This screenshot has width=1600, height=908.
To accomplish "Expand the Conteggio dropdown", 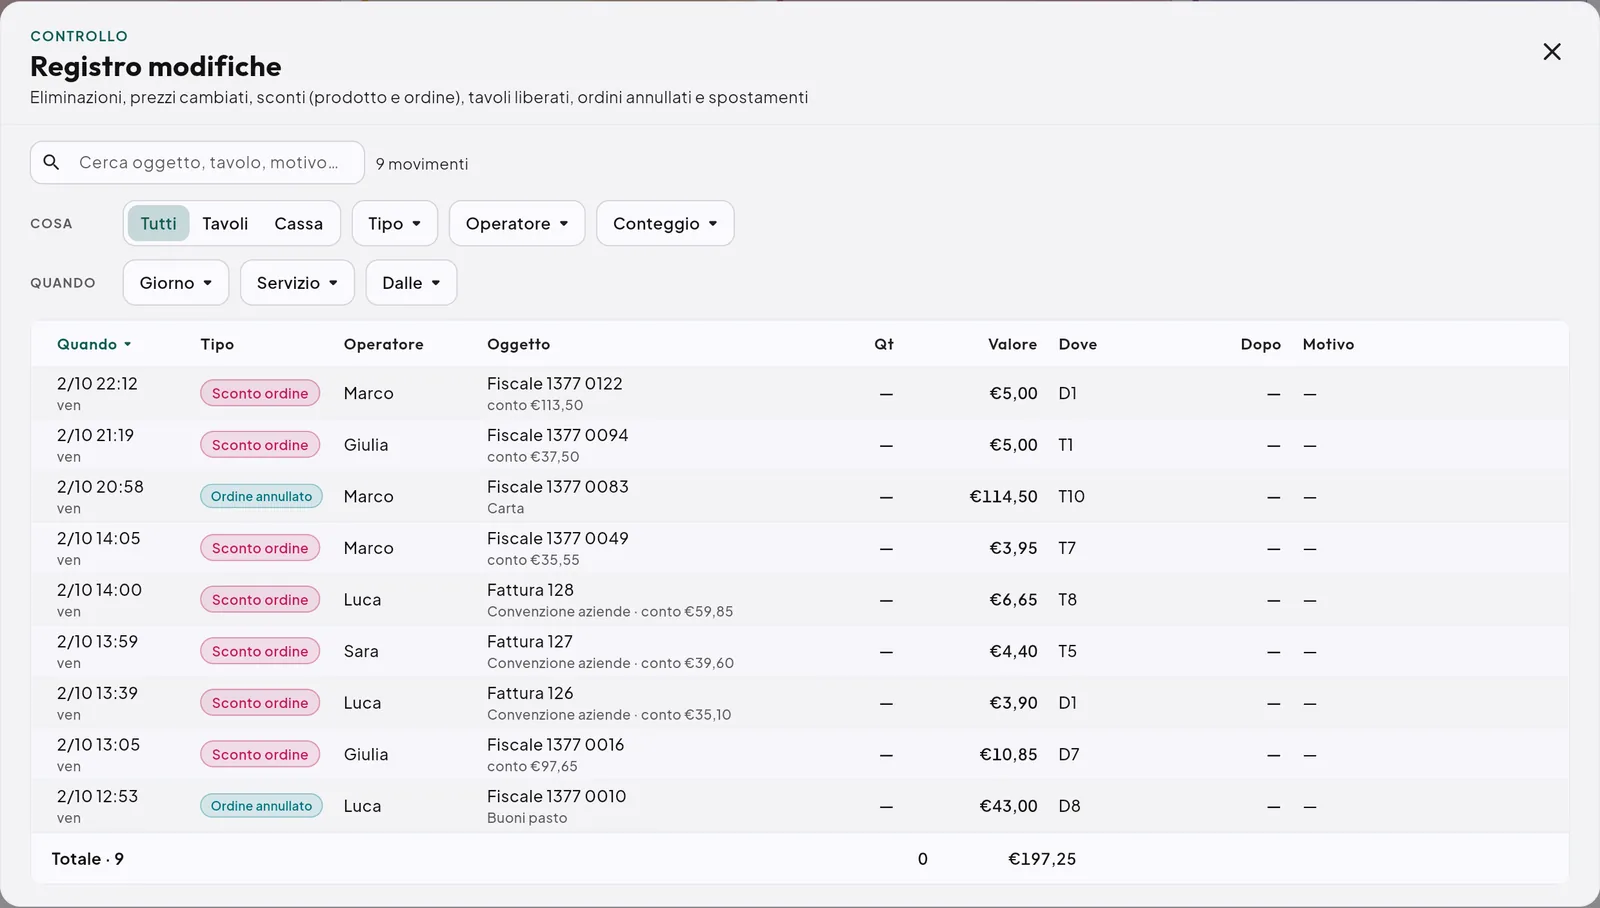I will [x=665, y=223].
